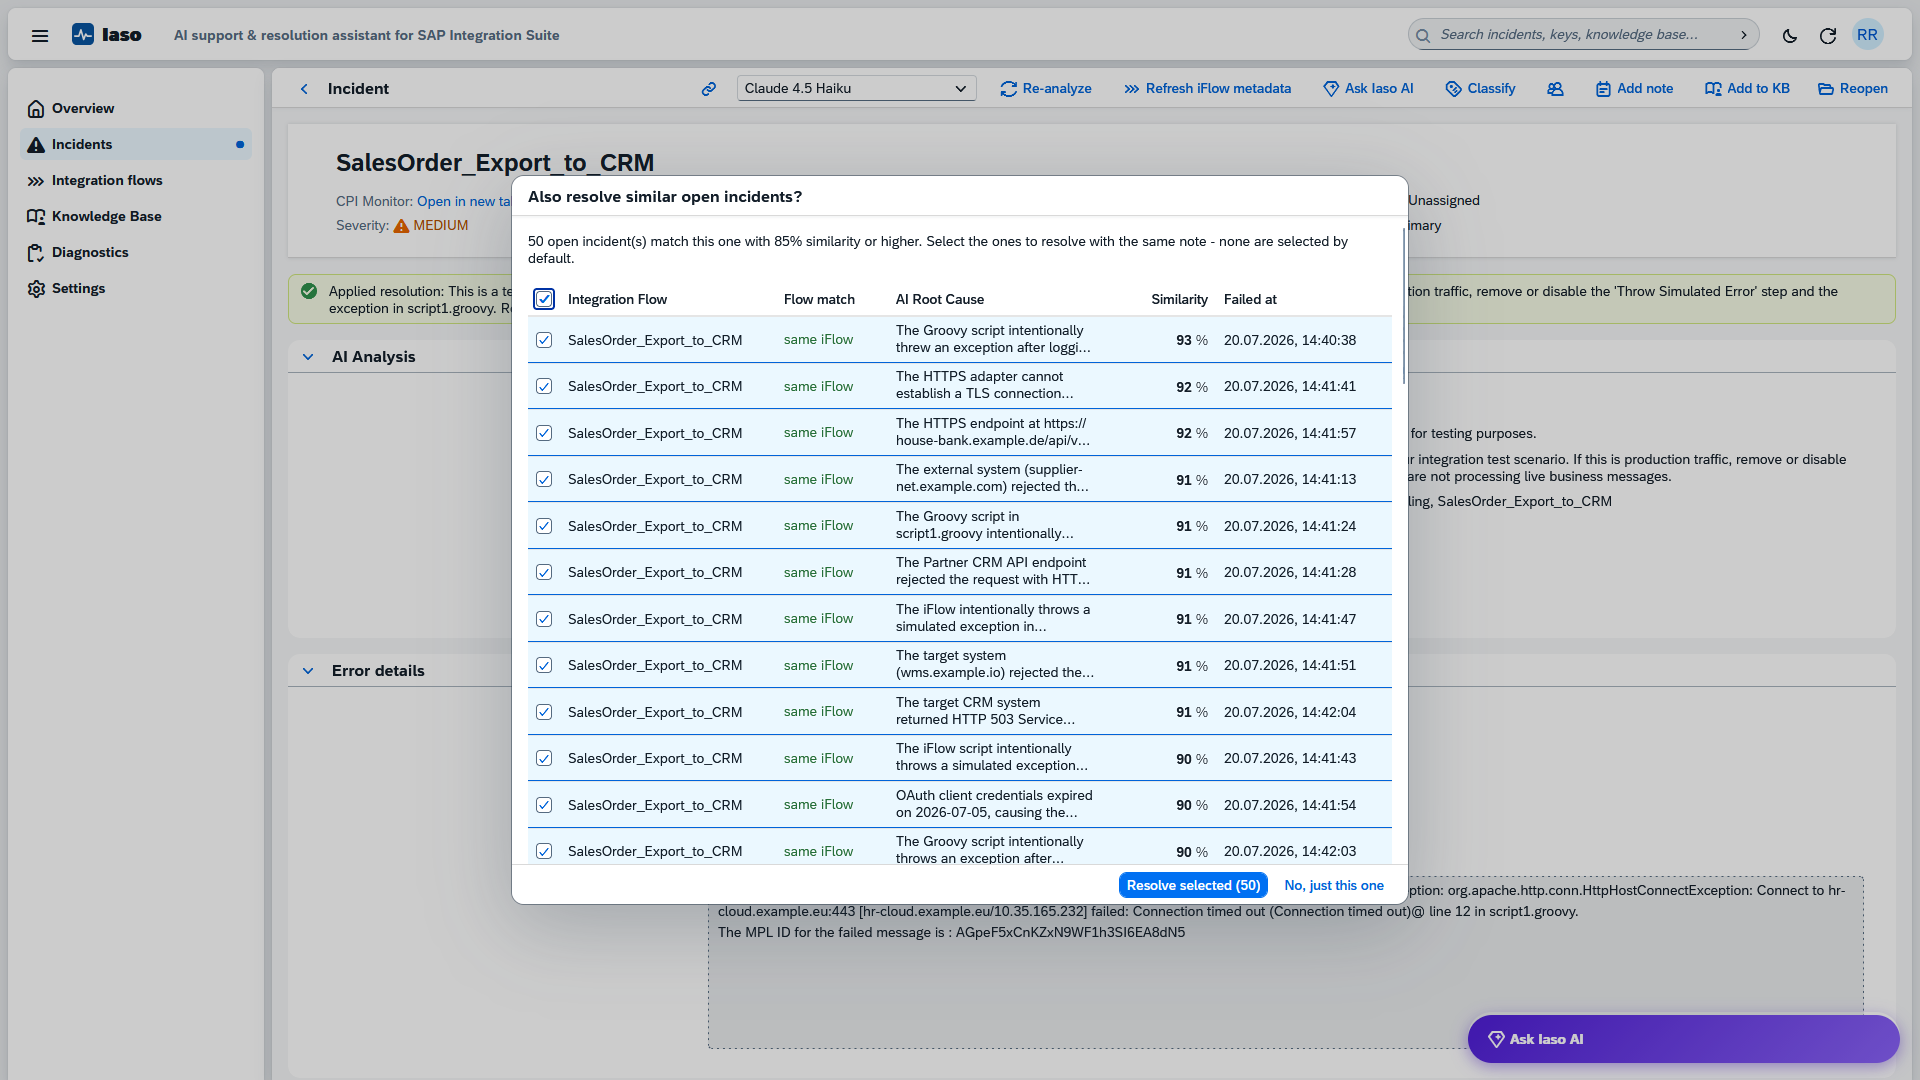Uncheck the incident failed at 14:41:24
1920x1080 pixels.
[x=544, y=526]
